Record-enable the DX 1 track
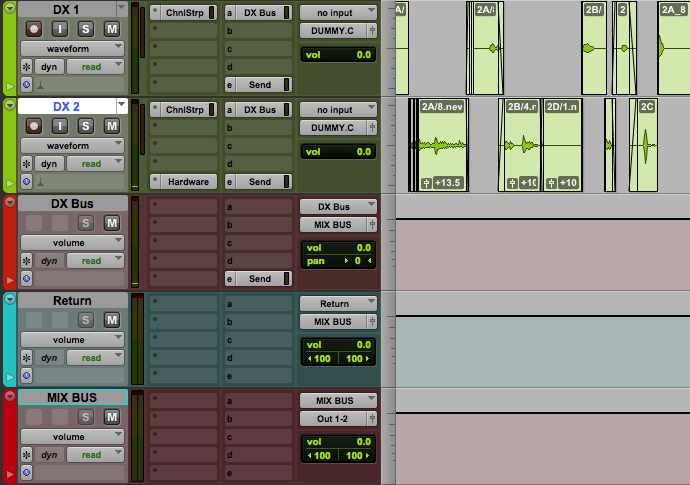The image size is (690, 485). coord(34,29)
